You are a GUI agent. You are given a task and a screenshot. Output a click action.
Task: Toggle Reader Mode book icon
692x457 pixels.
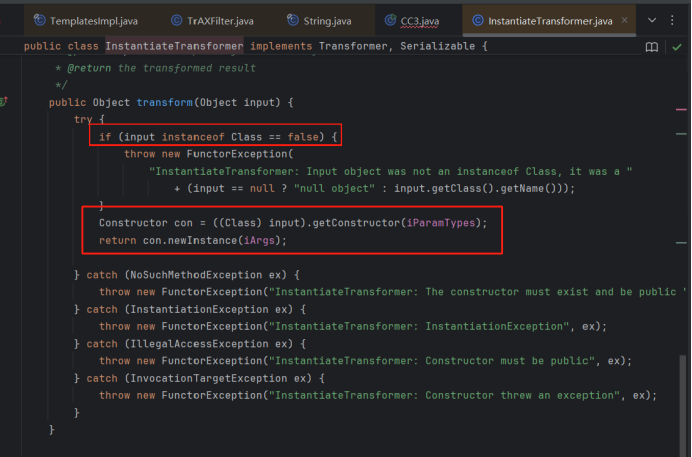coord(652,47)
